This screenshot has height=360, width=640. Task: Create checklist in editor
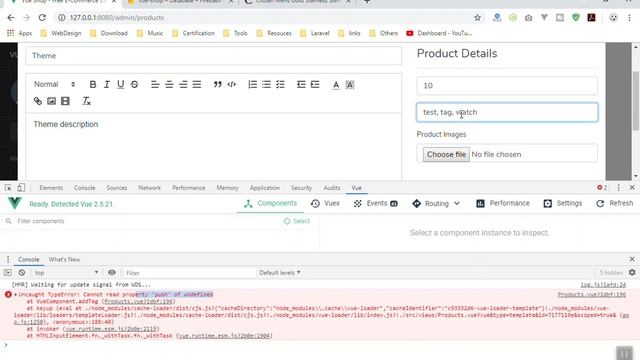[280, 84]
